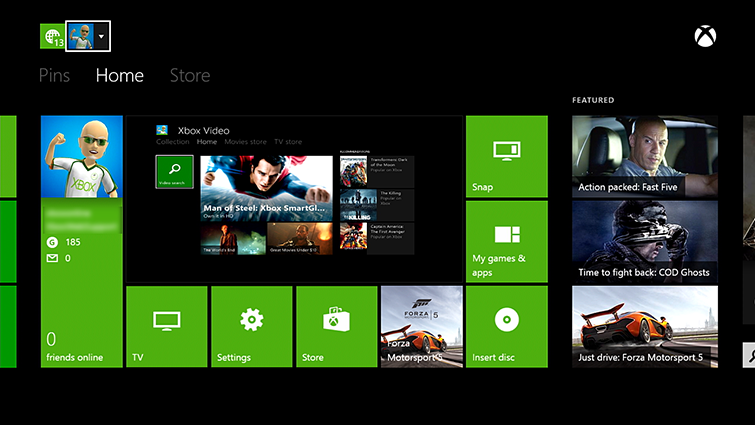Open Movies store in Xbox Video
Image resolution: width=755 pixels, height=425 pixels.
245,142
